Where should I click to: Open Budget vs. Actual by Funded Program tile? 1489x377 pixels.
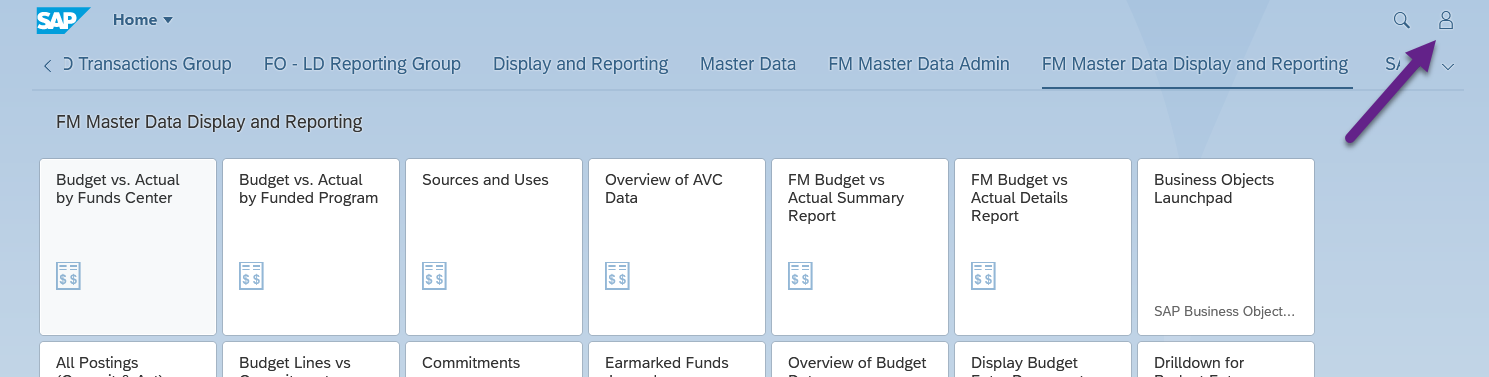(311, 247)
